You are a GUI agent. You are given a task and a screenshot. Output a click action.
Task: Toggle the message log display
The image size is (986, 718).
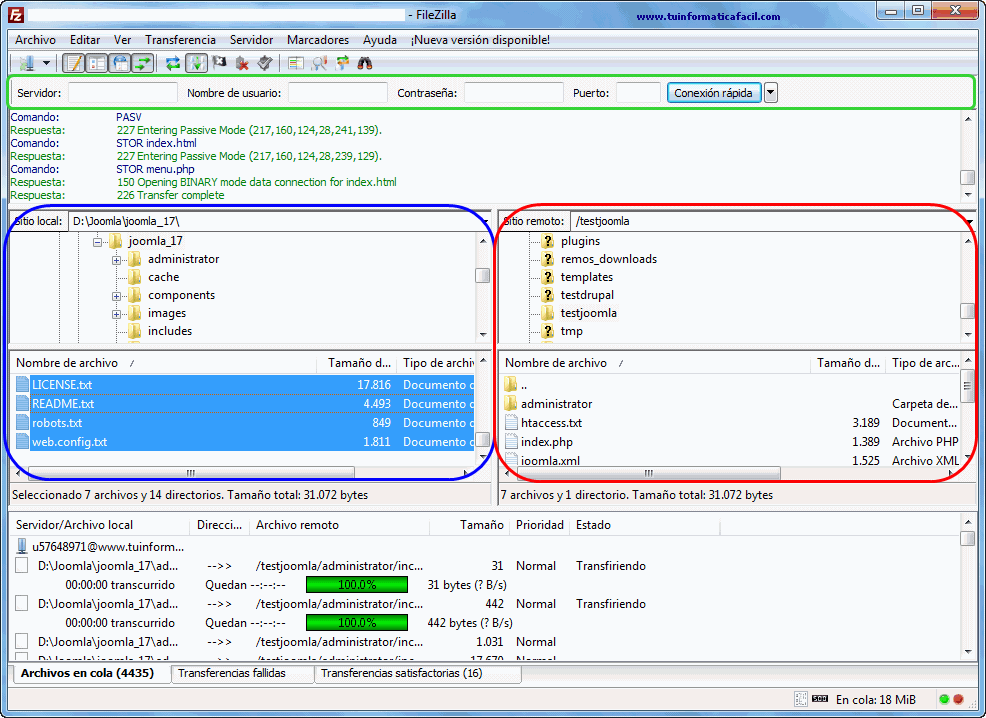pos(74,63)
